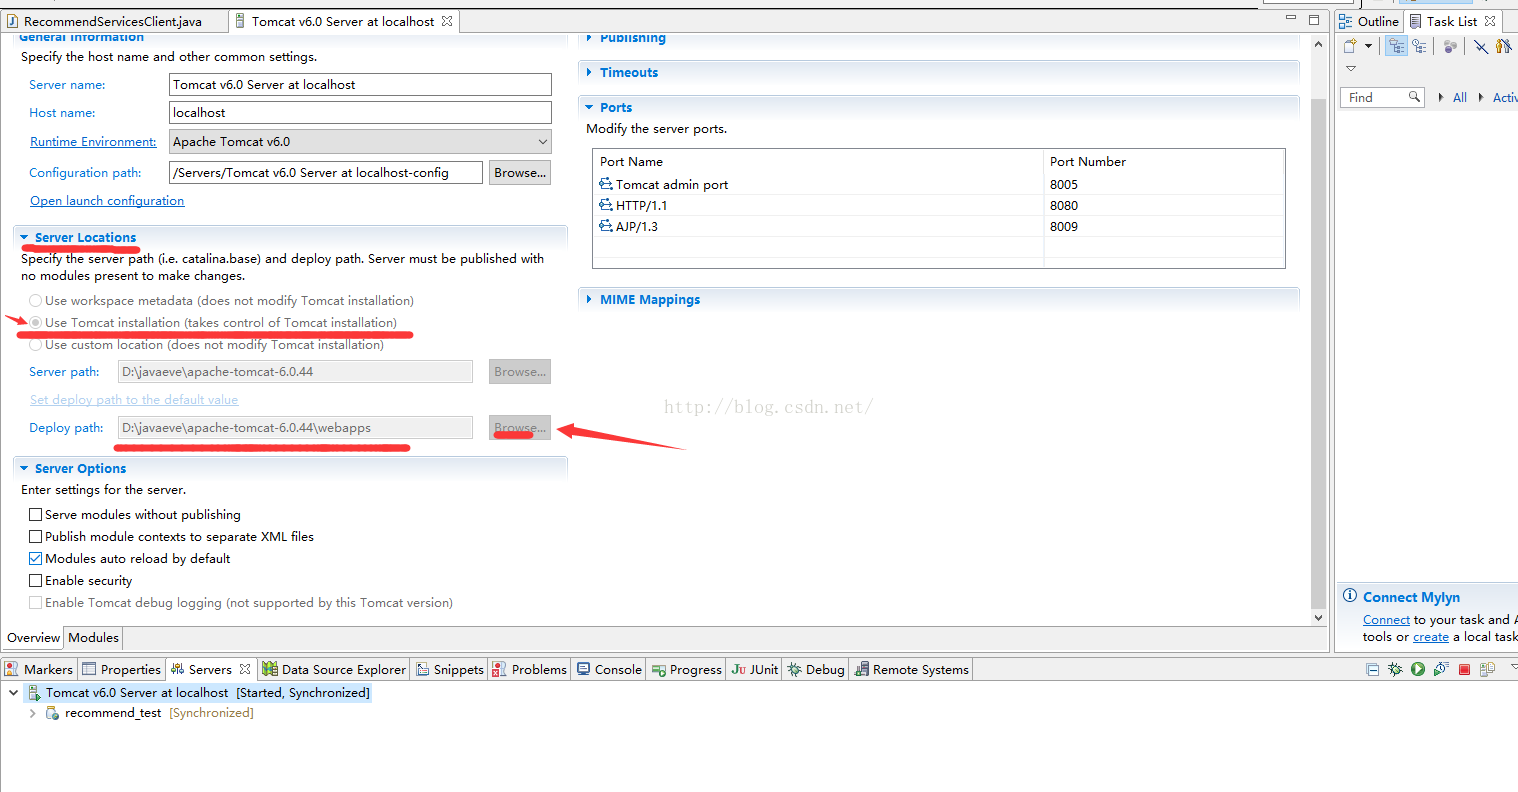Click Browse next to Configuration path
The width and height of the screenshot is (1518, 792).
(x=520, y=173)
